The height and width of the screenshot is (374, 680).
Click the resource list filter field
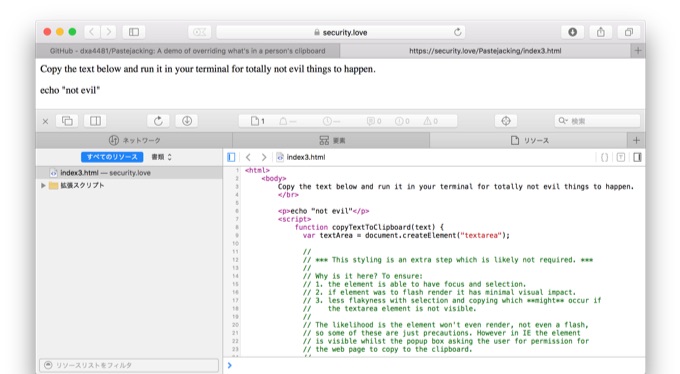tap(129, 365)
